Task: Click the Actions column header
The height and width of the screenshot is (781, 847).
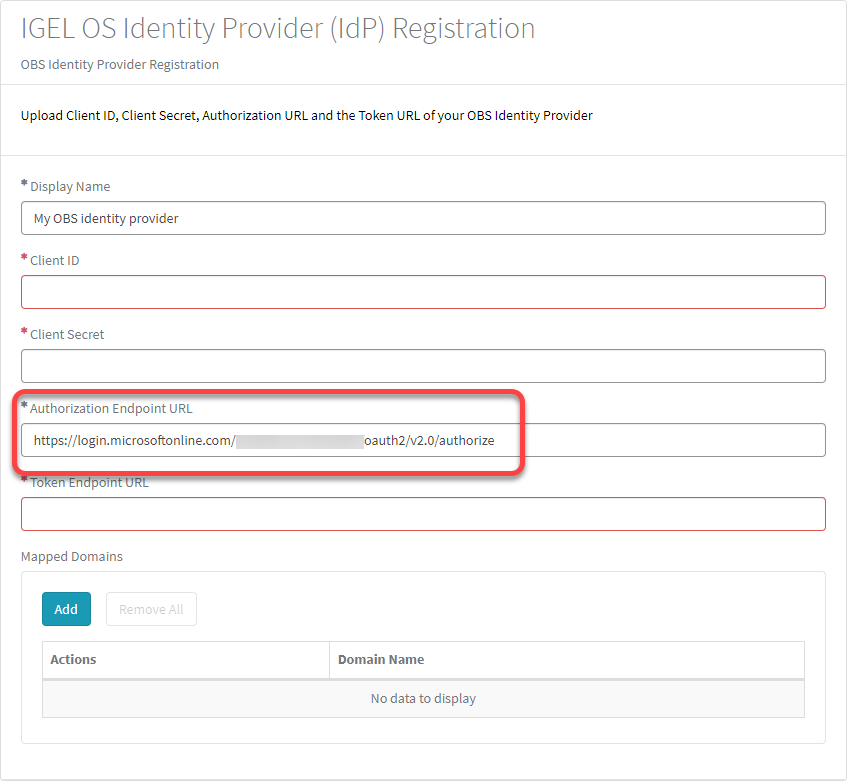Action: pos(74,660)
